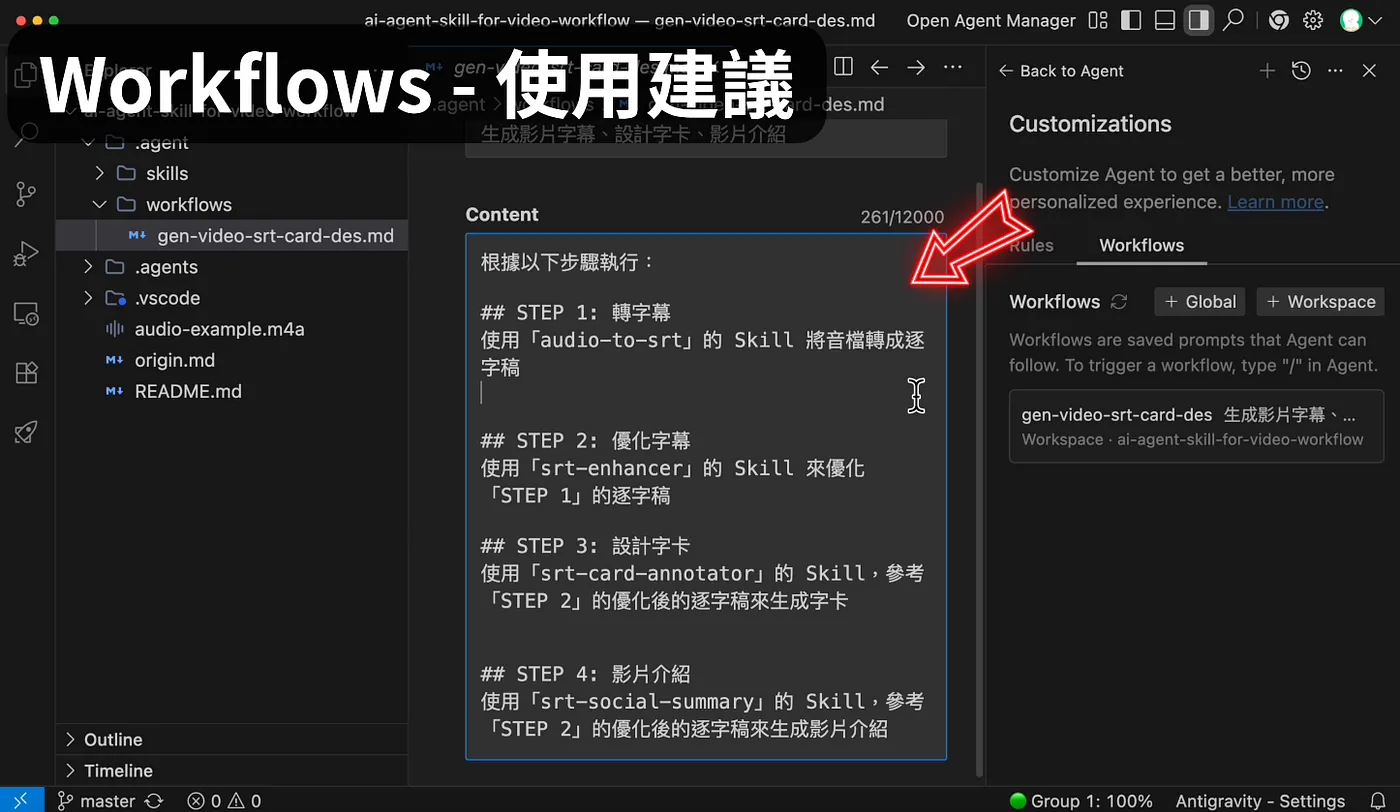Open the Remote Explorer view
The height and width of the screenshot is (812, 1400).
pos(26,315)
